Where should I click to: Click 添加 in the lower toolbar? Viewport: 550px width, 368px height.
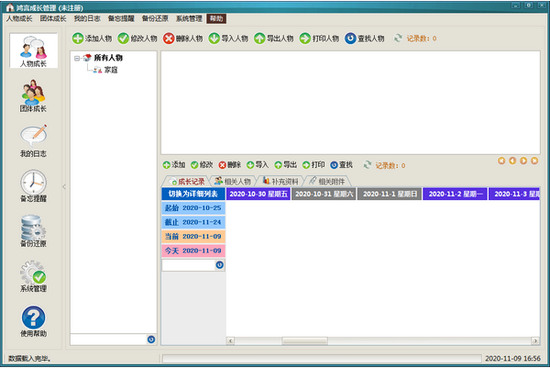[x=174, y=165]
